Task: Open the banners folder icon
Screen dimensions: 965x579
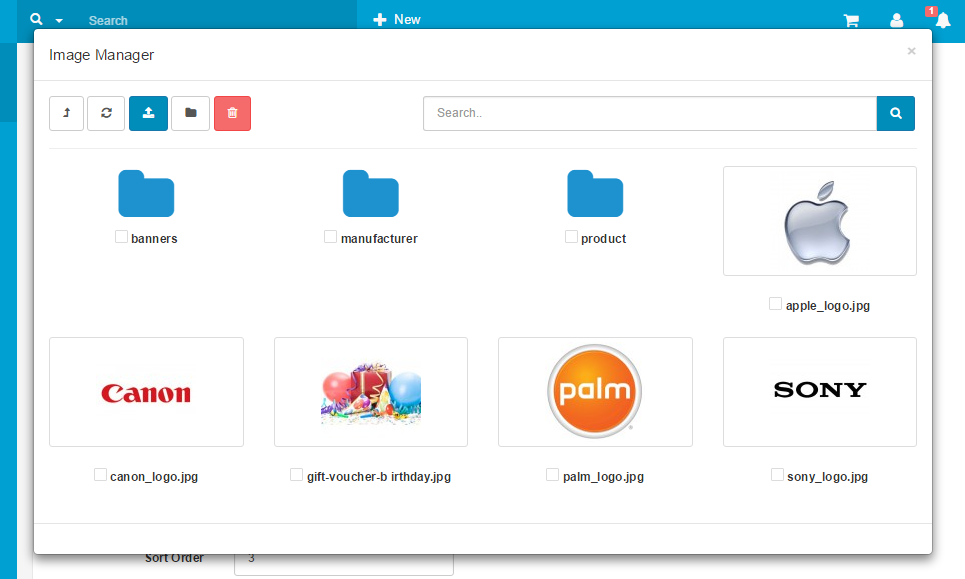Action: (x=146, y=194)
